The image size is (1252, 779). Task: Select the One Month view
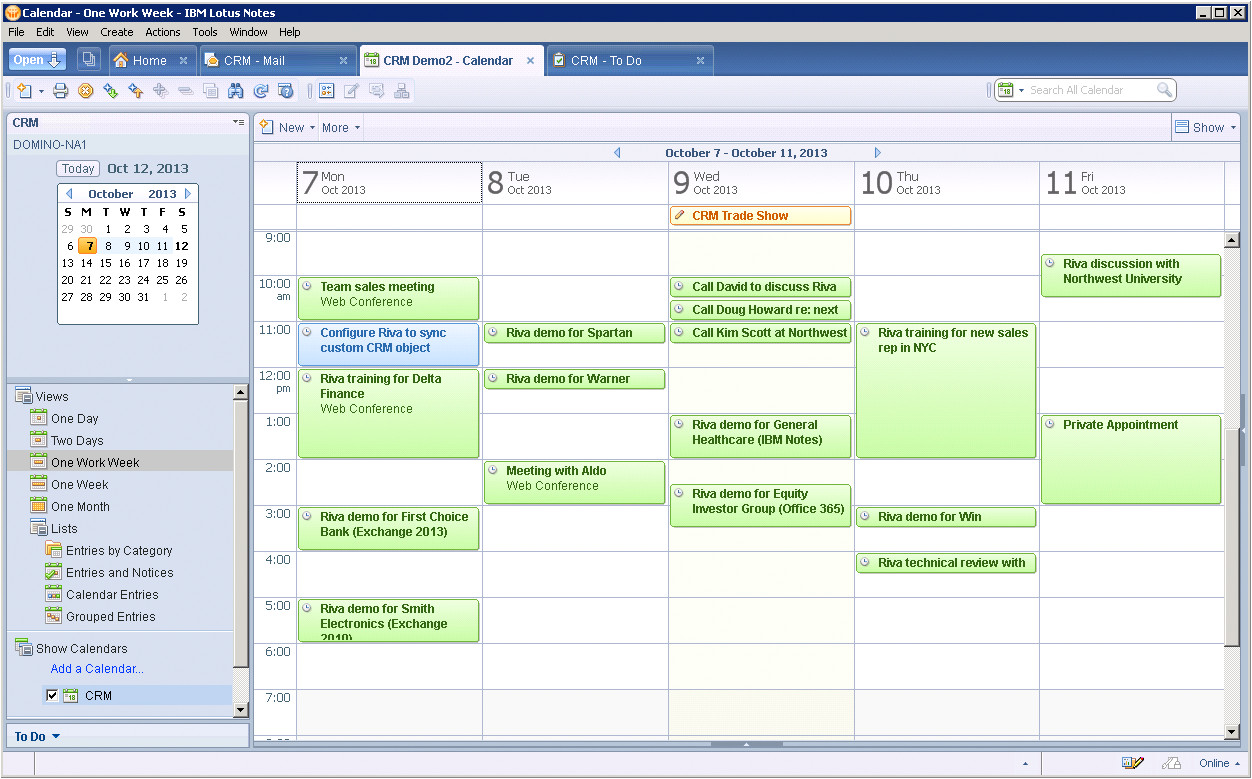tap(80, 507)
